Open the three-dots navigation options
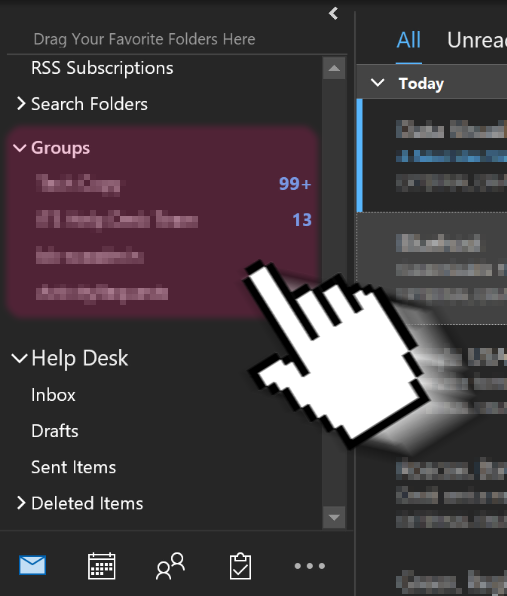 click(310, 566)
